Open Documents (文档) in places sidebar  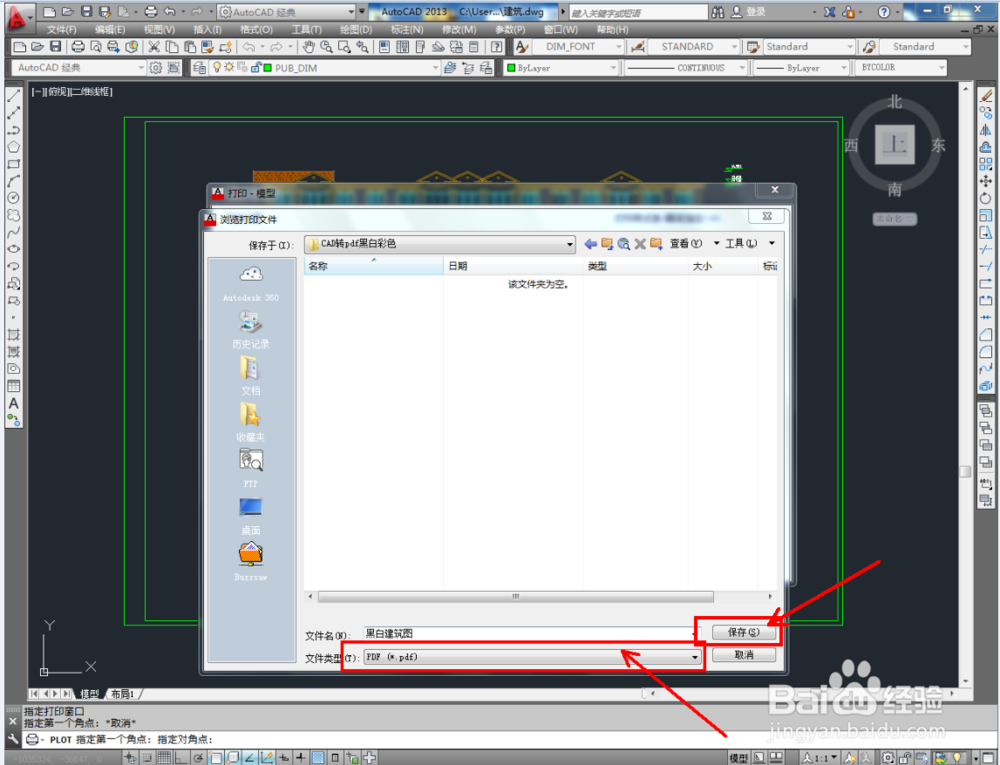pyautogui.click(x=251, y=376)
